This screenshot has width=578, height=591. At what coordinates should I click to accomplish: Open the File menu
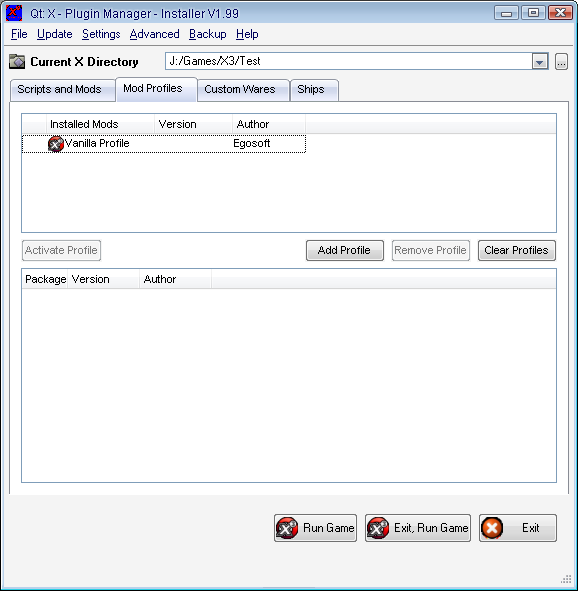coord(19,34)
